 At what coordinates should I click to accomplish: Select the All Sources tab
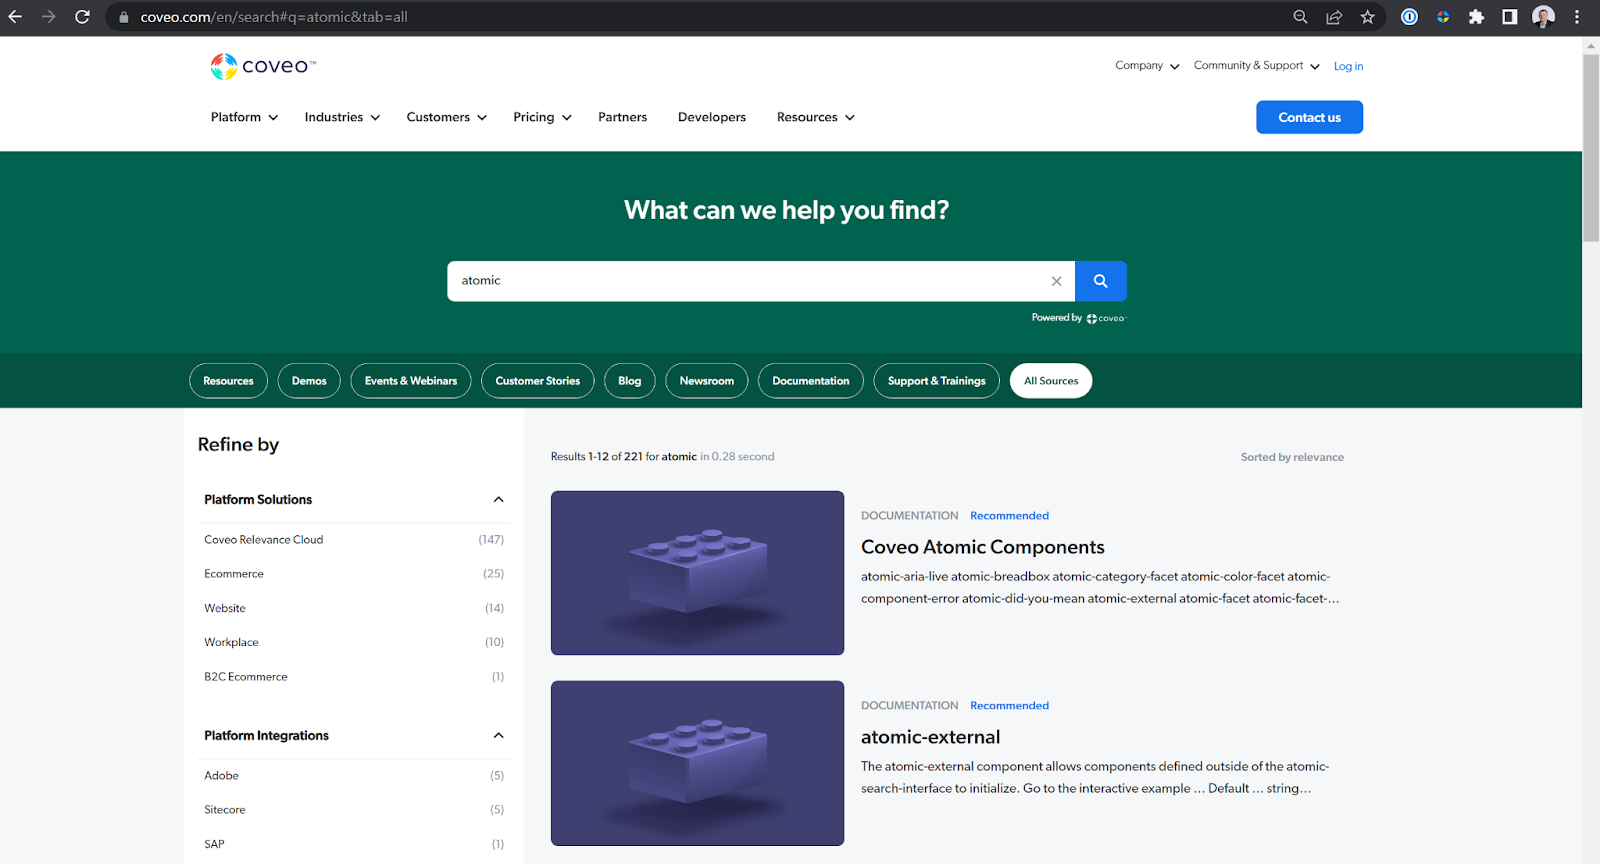(x=1051, y=381)
